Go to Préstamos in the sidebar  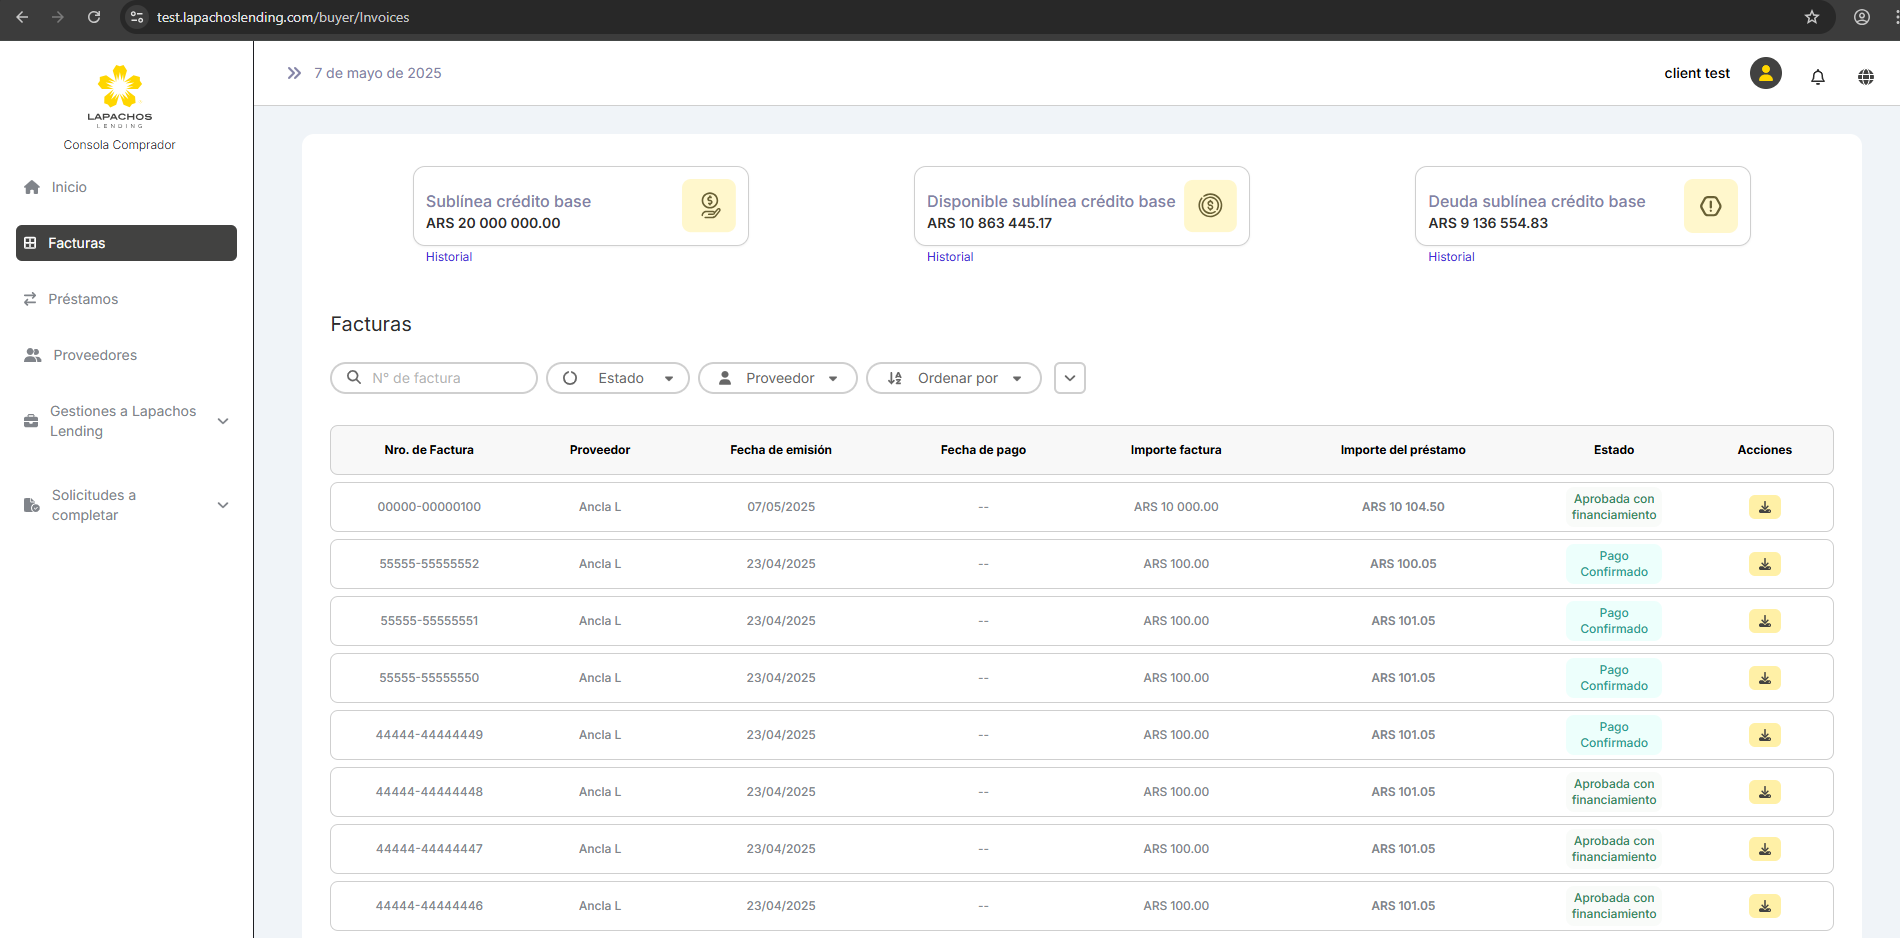point(83,299)
